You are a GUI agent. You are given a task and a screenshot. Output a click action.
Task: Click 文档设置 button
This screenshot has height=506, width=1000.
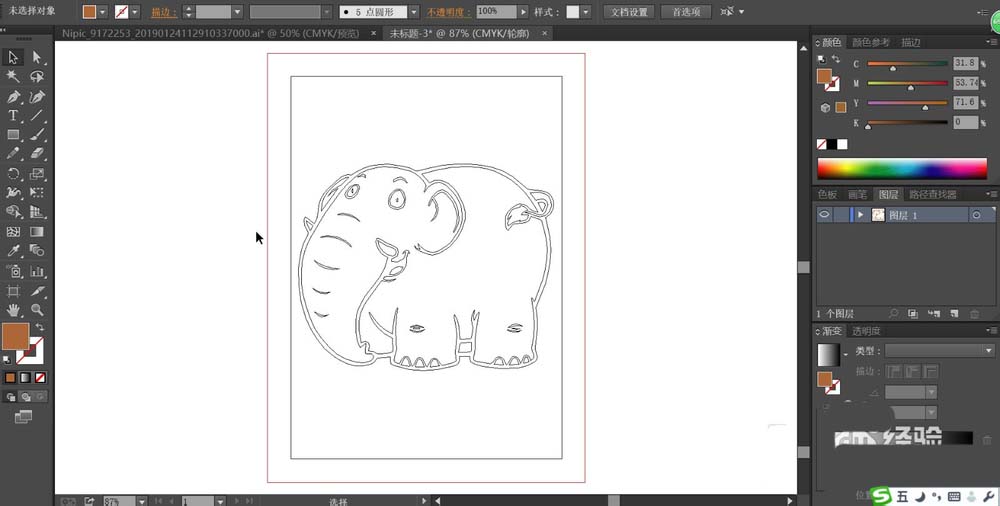tap(629, 12)
